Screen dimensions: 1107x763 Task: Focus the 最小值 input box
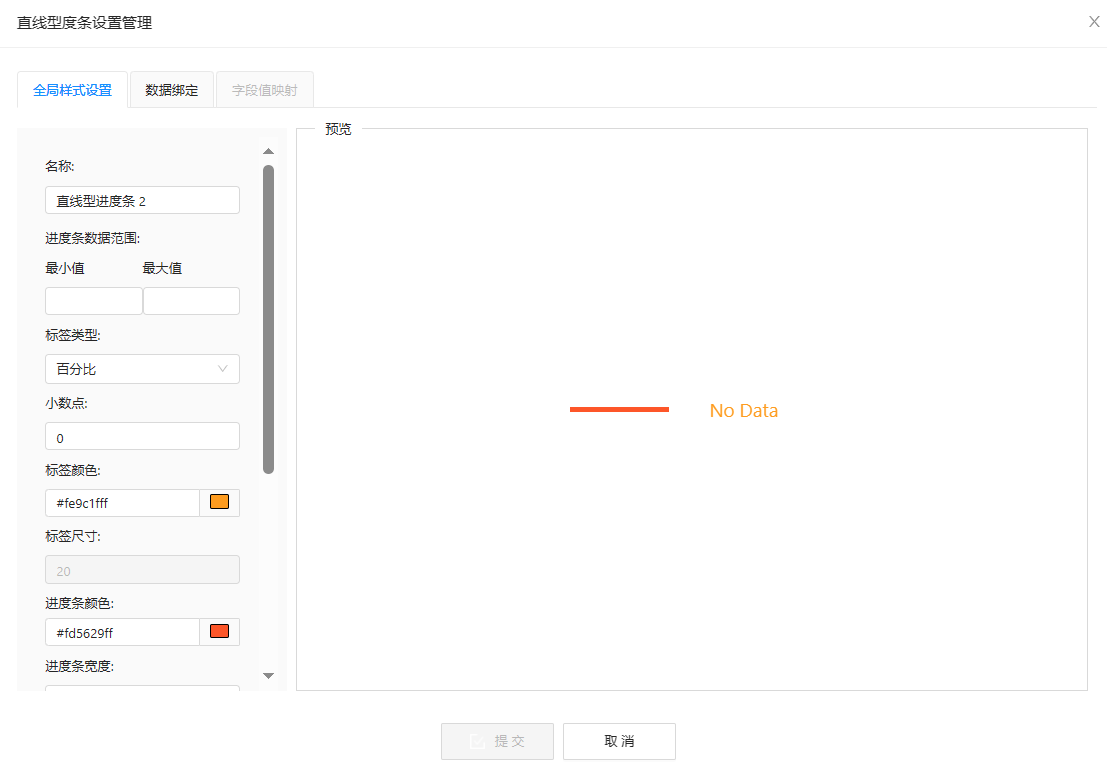tap(94, 301)
